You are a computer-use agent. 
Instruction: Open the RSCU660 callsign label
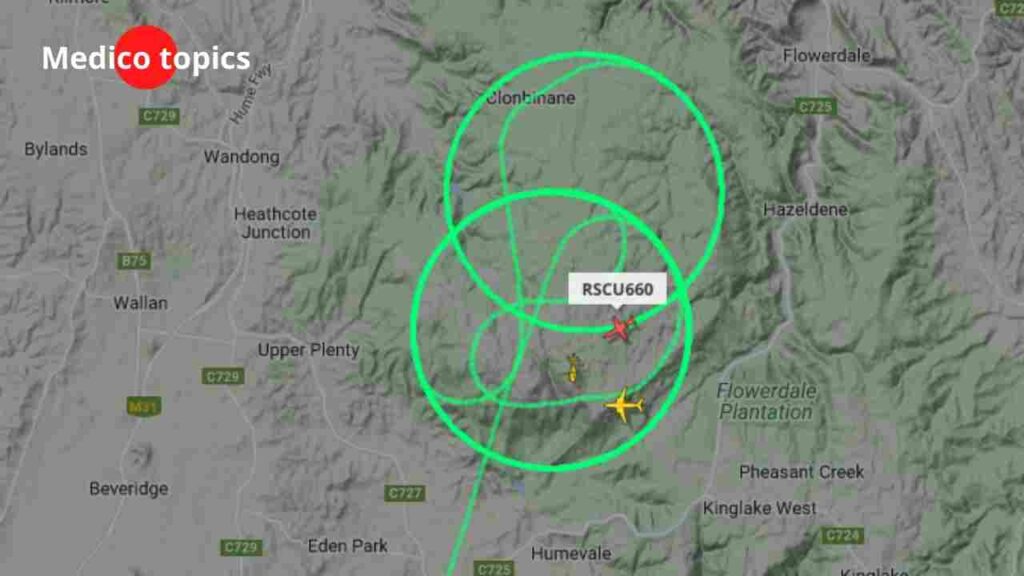pos(617,289)
